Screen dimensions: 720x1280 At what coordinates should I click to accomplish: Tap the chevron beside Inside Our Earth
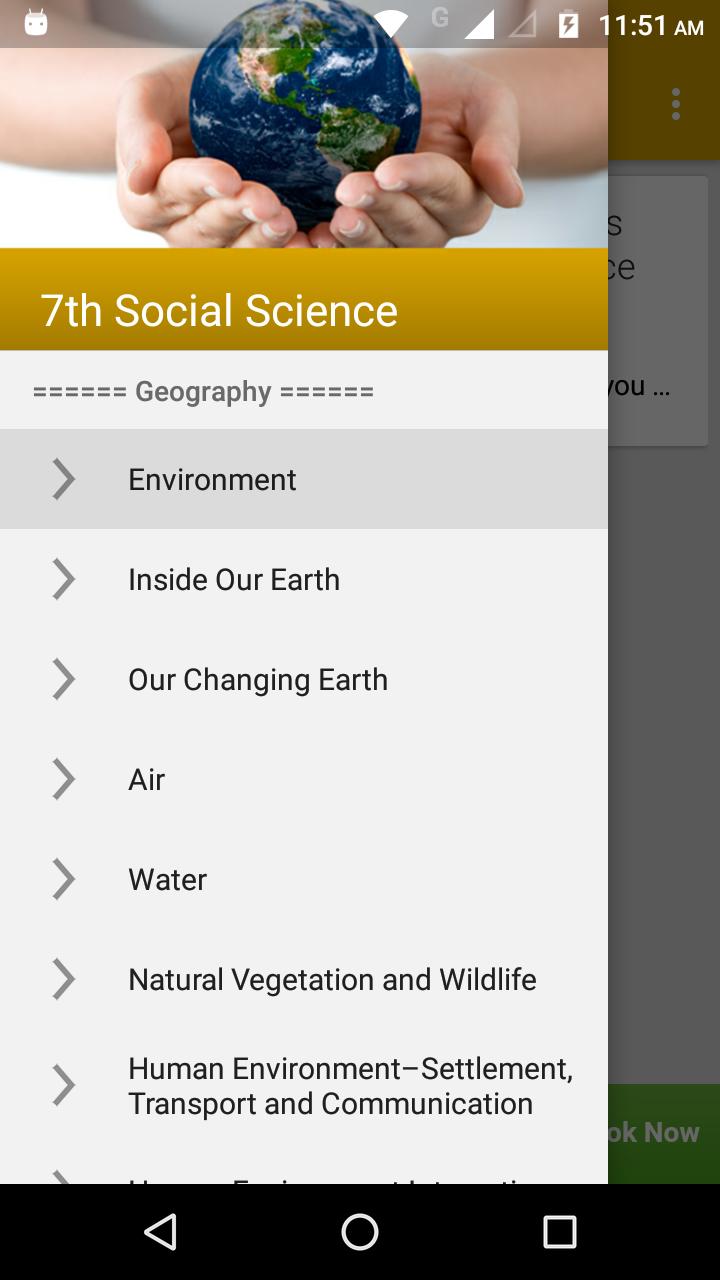click(63, 579)
